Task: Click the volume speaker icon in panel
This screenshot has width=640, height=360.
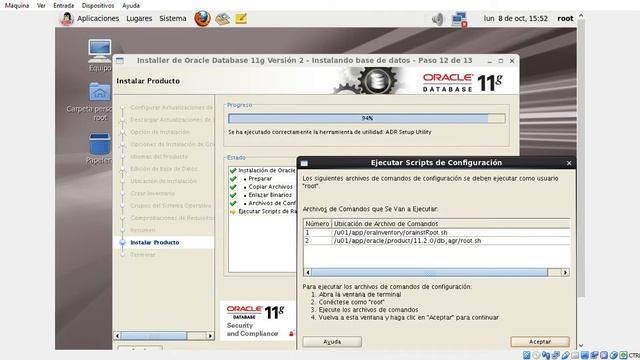Action: coord(437,19)
